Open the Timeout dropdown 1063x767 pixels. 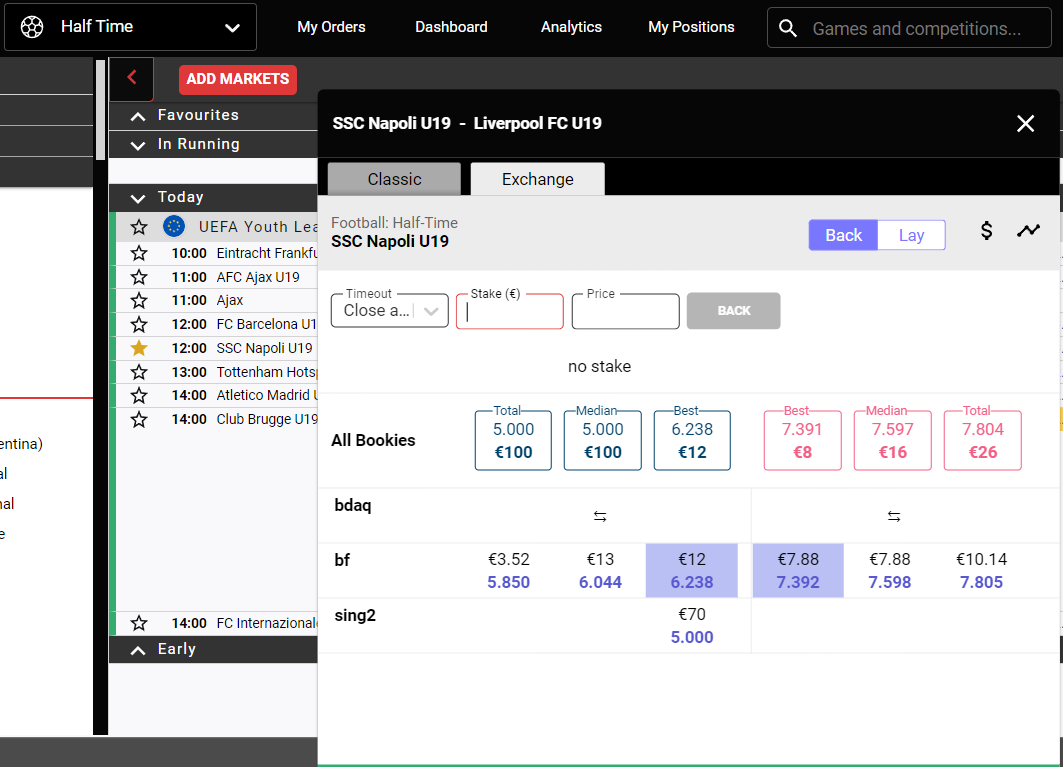click(390, 311)
